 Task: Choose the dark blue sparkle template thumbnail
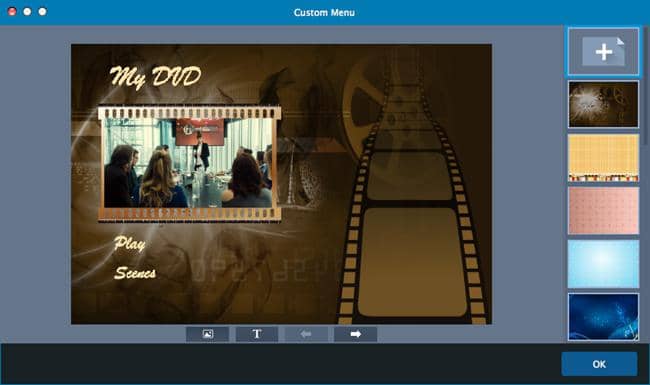603,317
